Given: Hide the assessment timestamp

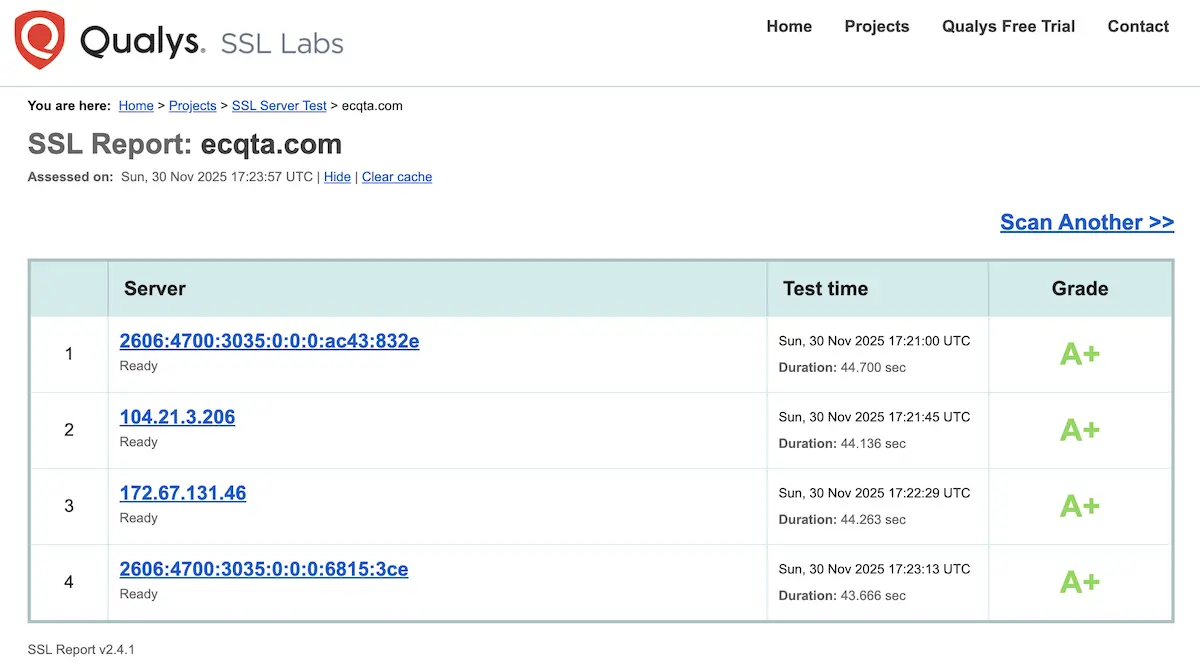Looking at the screenshot, I should 337,176.
